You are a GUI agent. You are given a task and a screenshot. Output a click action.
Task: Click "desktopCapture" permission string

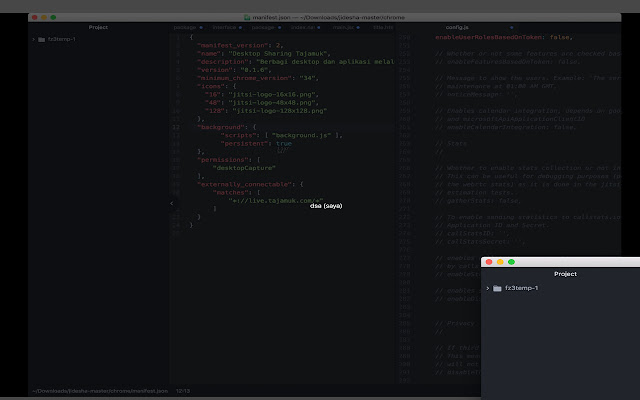(244, 168)
